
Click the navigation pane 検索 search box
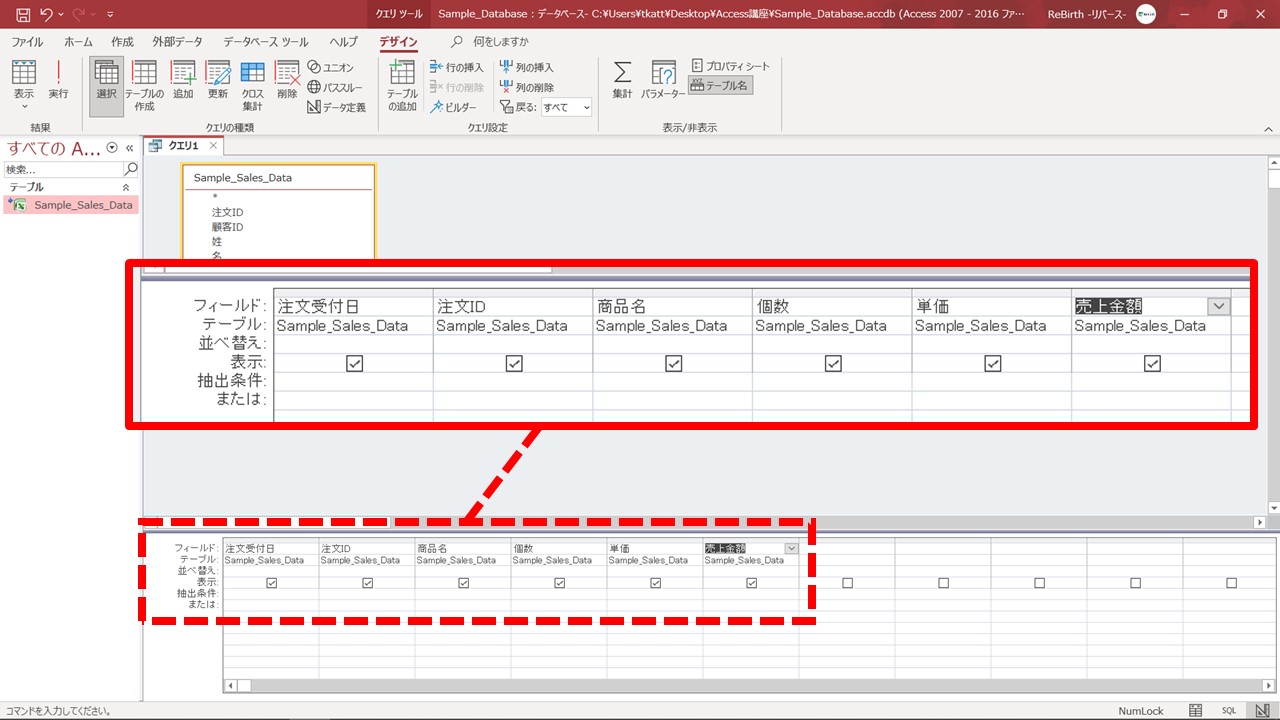[63, 169]
